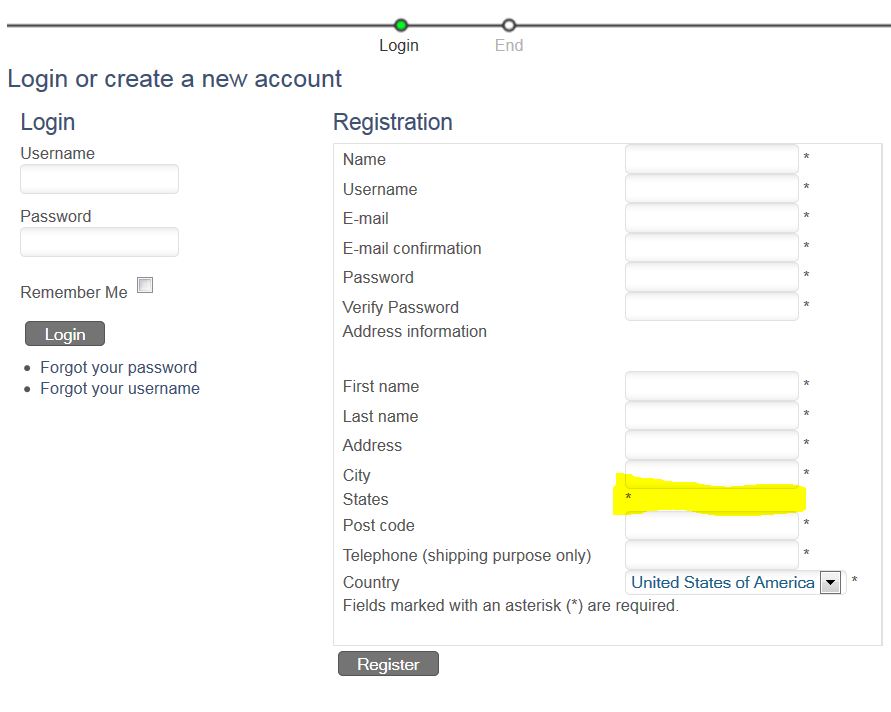
Task: Select the E-mail input field
Action: point(711,218)
